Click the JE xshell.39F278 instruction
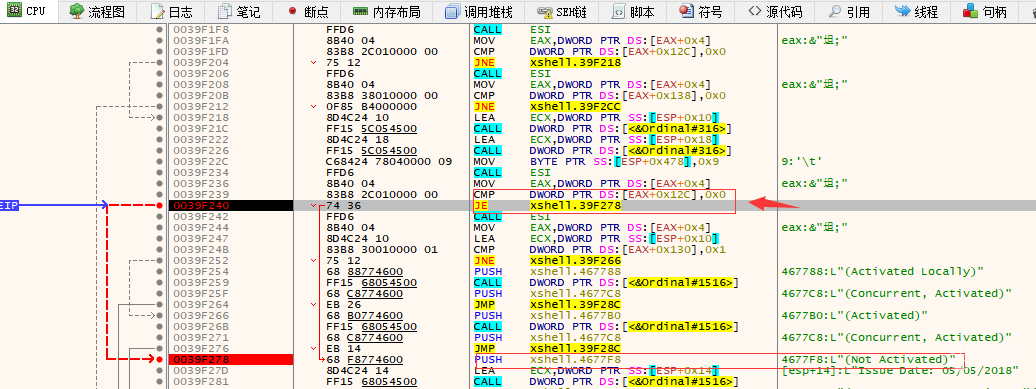The height and width of the screenshot is (389, 1036). 547,205
